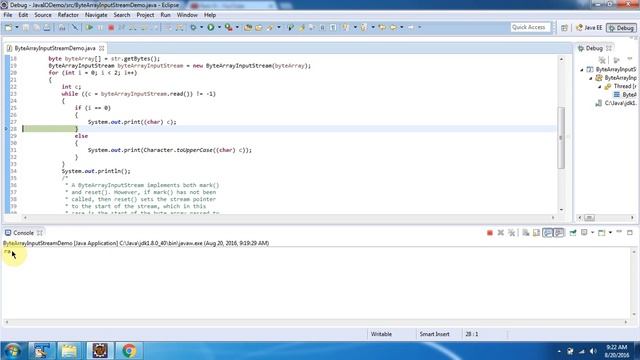Click the green Run toolbar icon
The image size is (640, 360).
[211, 27]
